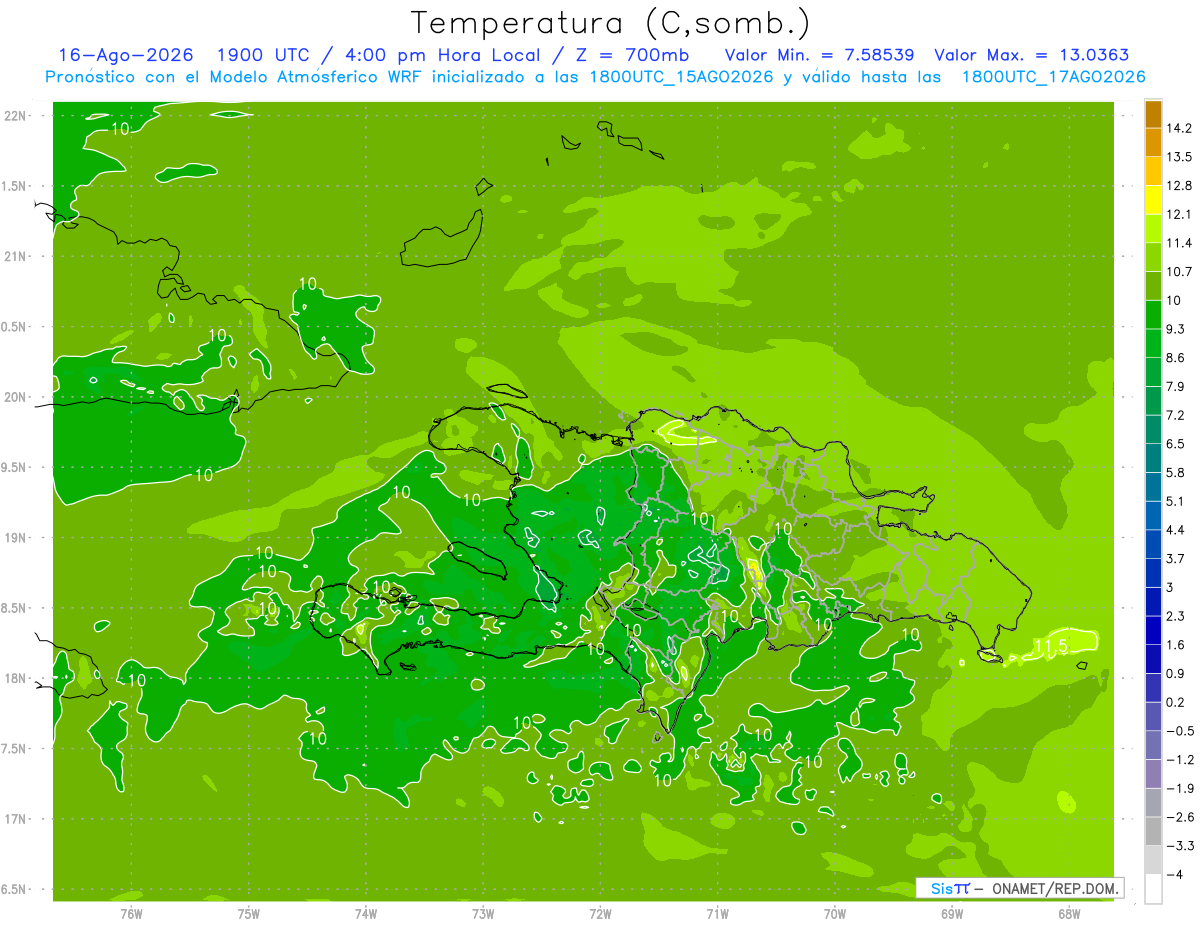
Task: Click the "0.2" colorbar label
Action: pos(1176,702)
